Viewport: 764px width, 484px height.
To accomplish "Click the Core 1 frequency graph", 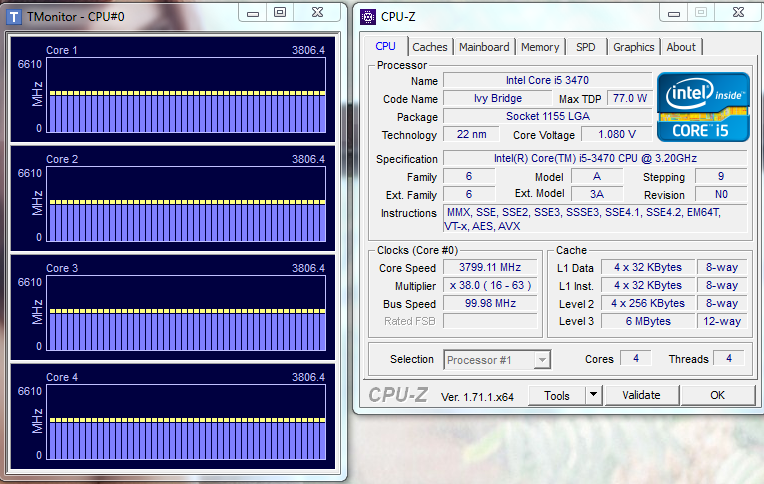I will click(x=186, y=95).
